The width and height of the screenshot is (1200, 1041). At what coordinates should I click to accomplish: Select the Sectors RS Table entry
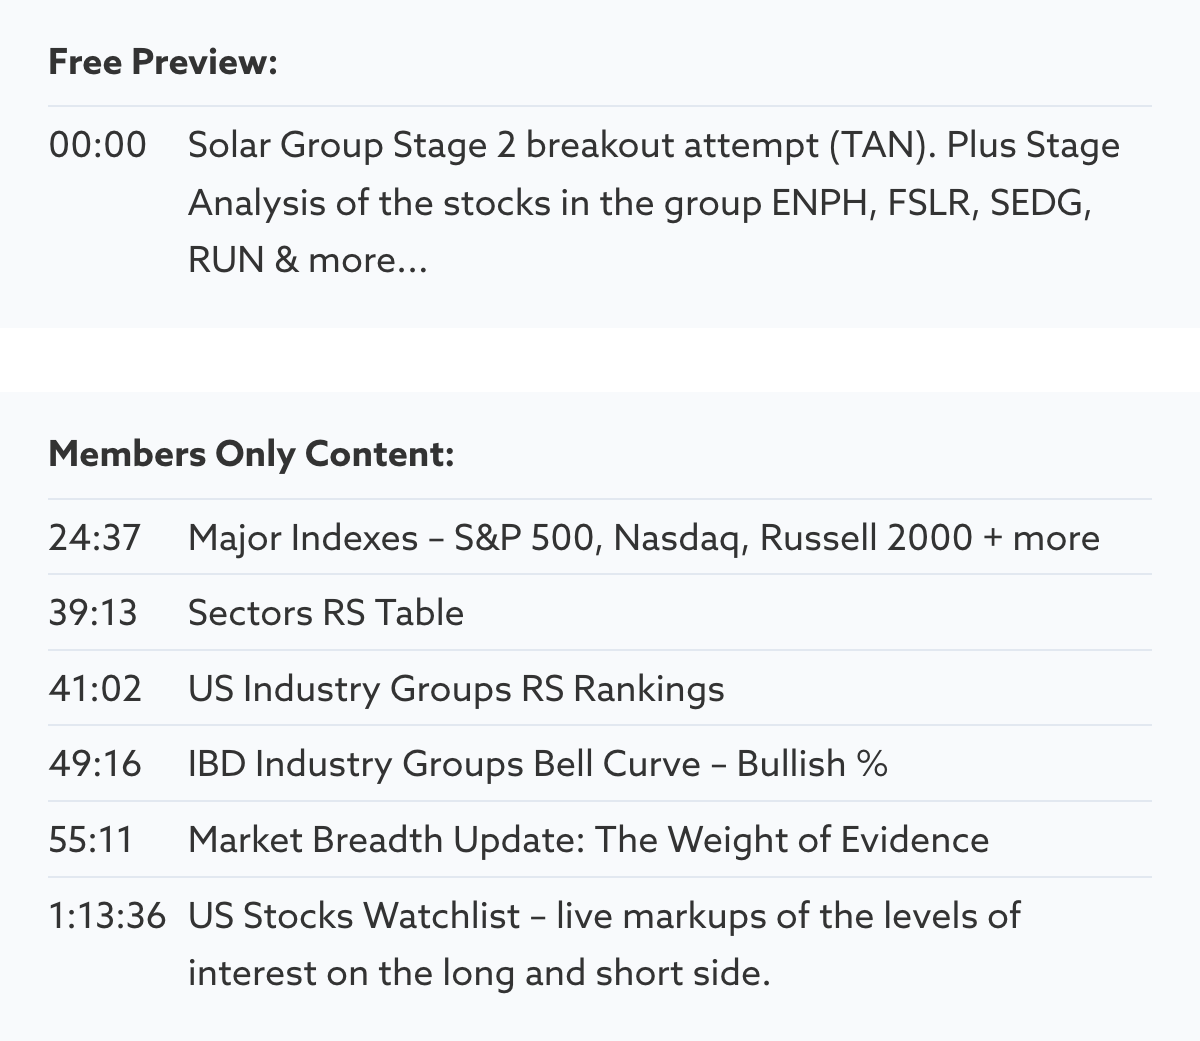[x=326, y=613]
